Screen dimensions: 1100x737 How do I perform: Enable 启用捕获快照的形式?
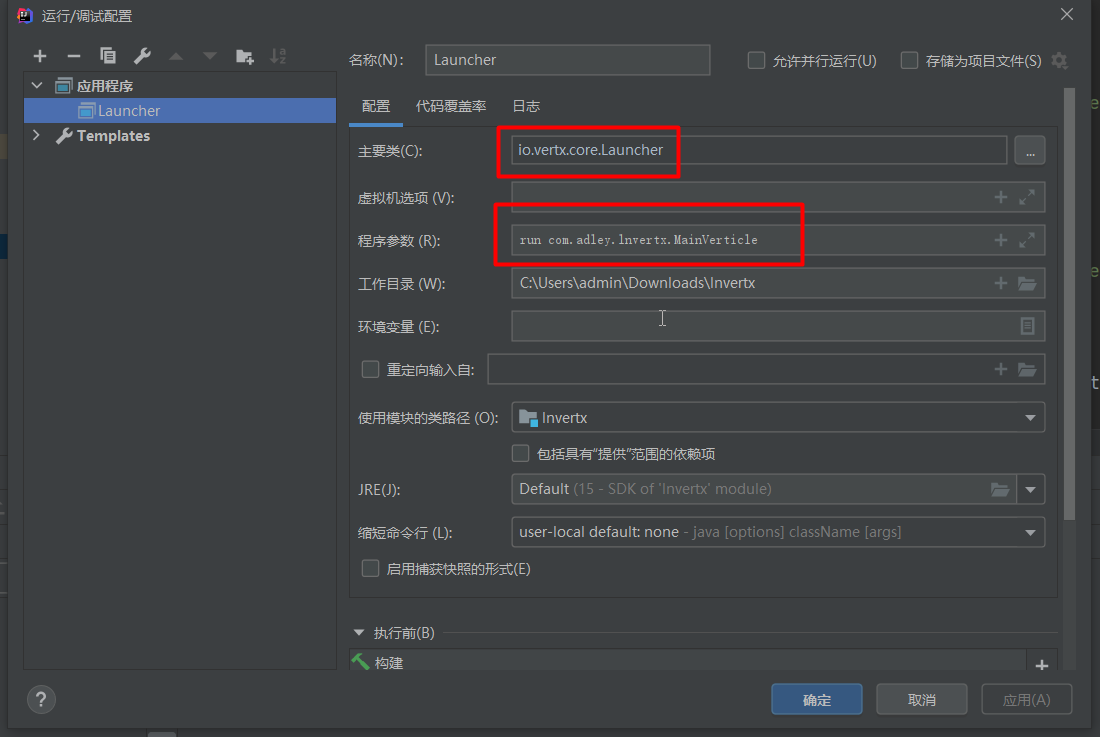tap(370, 567)
